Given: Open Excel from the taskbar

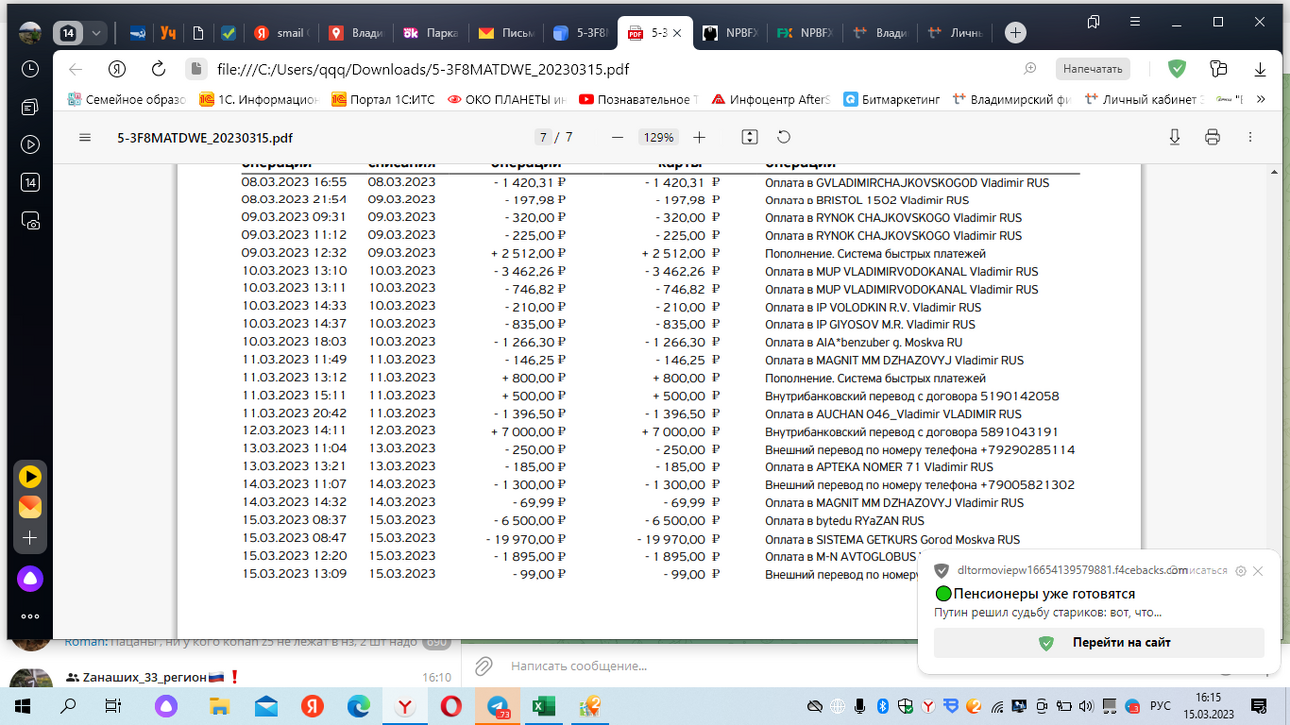Looking at the screenshot, I should (x=543, y=706).
